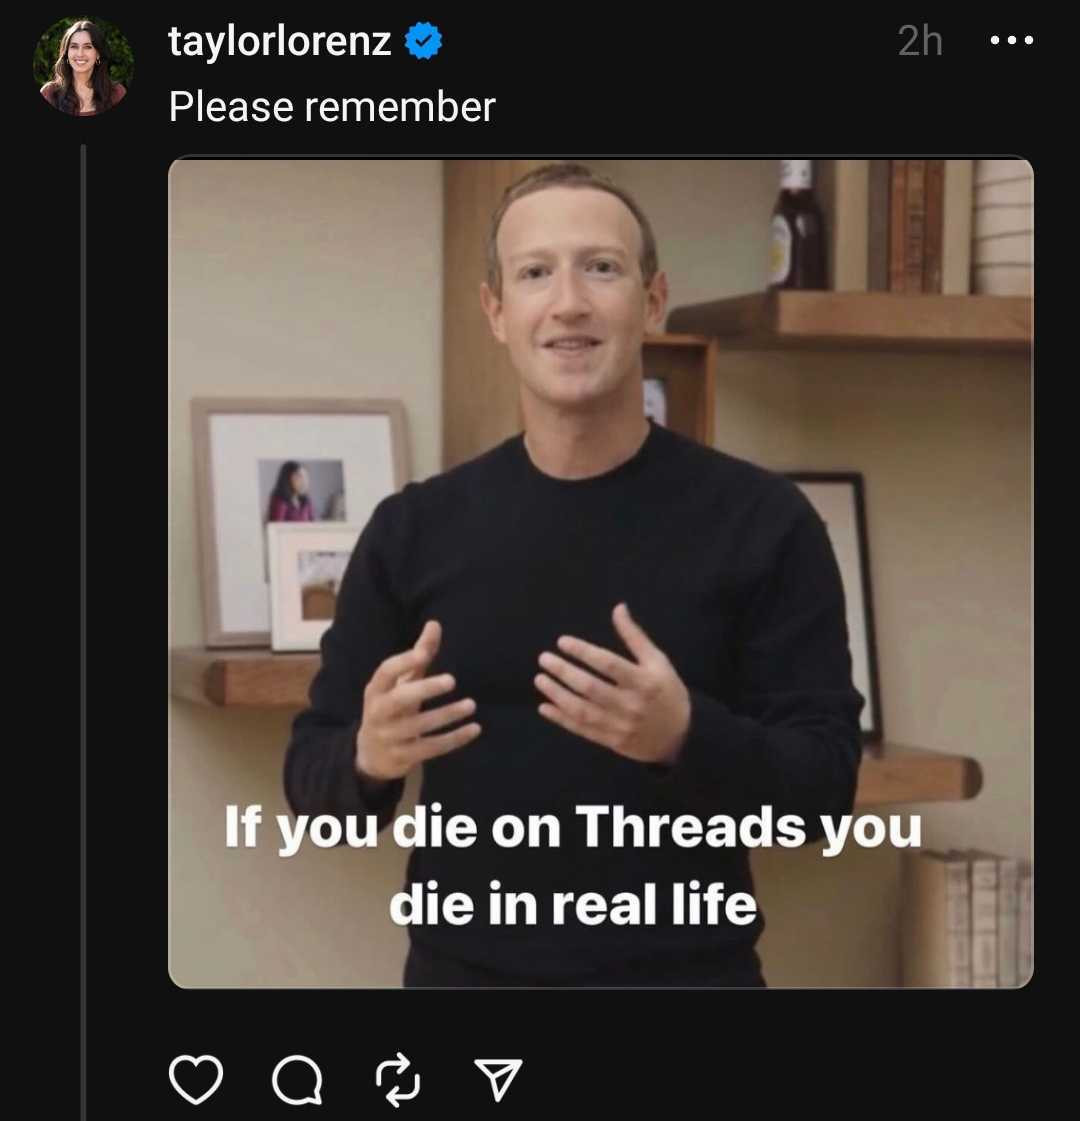Visit the taylorlorenz username link

point(279,41)
